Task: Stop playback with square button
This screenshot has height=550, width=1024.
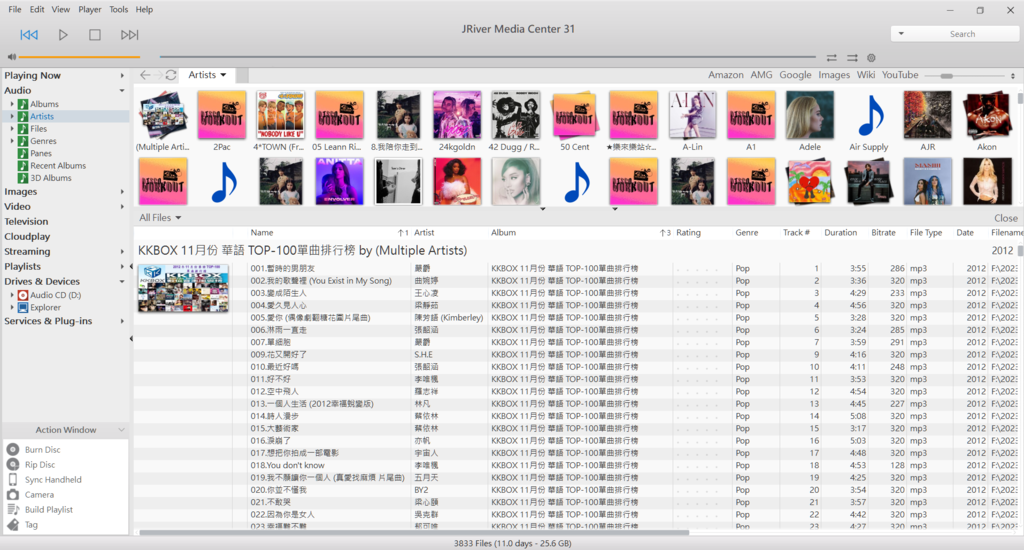Action: pyautogui.click(x=95, y=35)
